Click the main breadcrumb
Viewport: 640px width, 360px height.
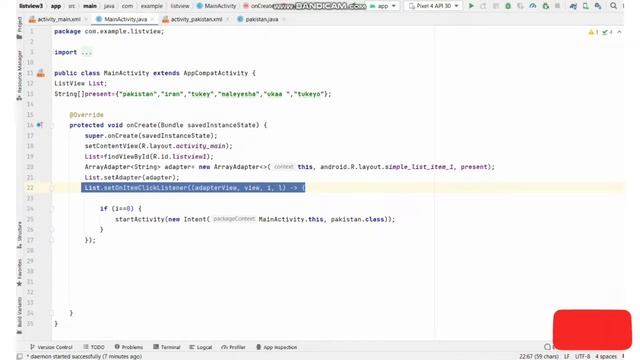[x=90, y=6]
